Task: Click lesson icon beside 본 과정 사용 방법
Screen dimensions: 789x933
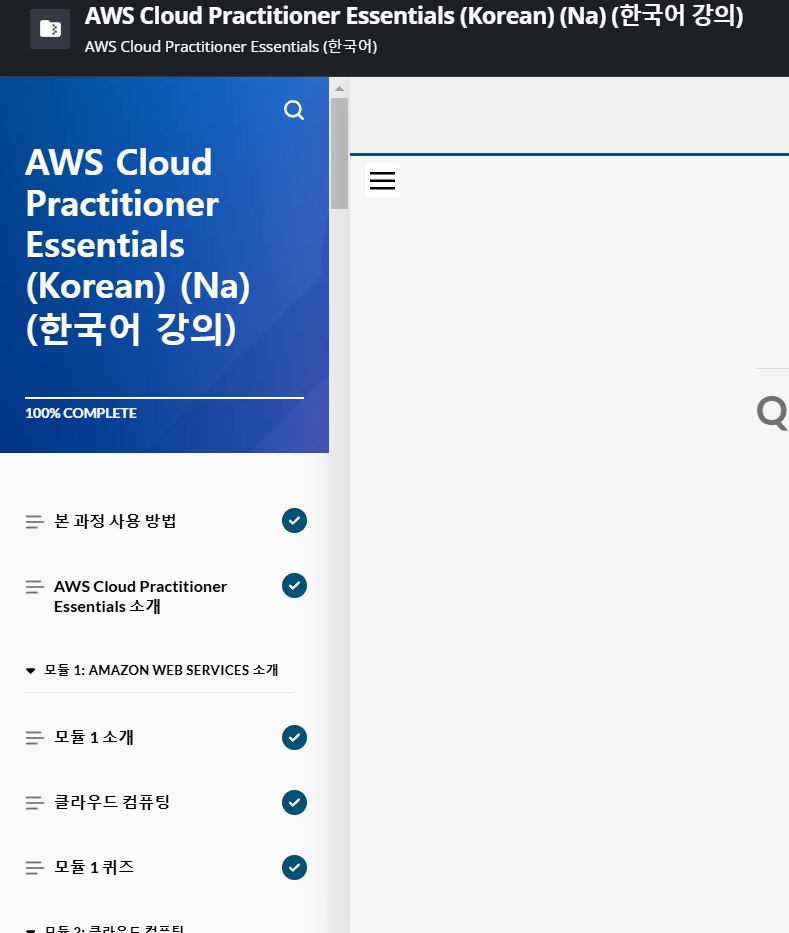Action: tap(35, 522)
